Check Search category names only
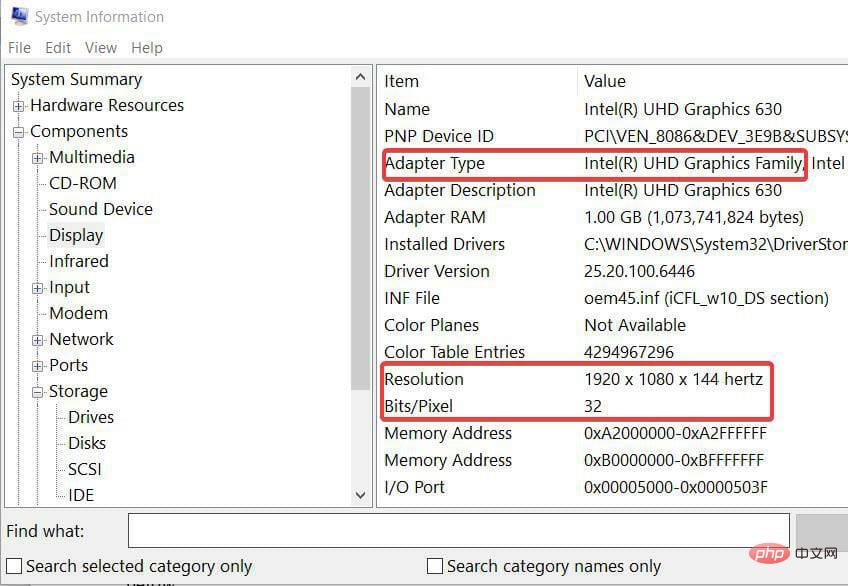 (435, 566)
